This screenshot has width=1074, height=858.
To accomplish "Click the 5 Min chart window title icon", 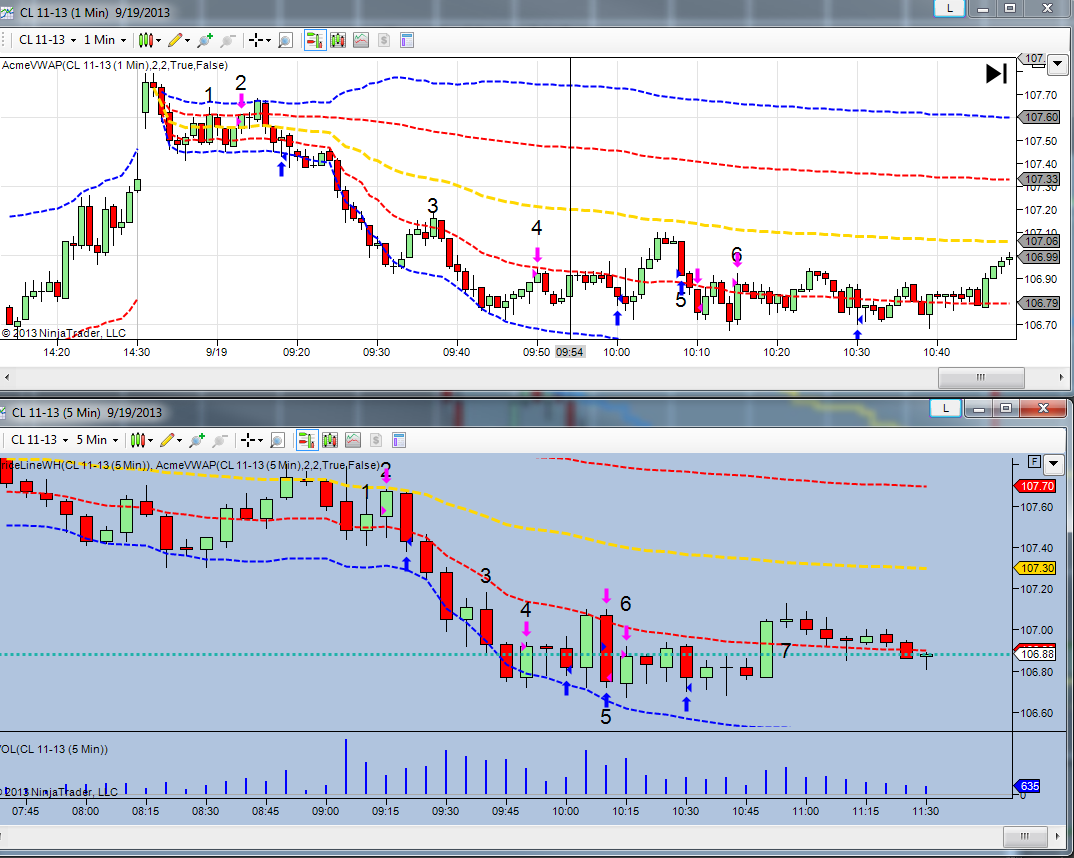I will pos(3,412).
